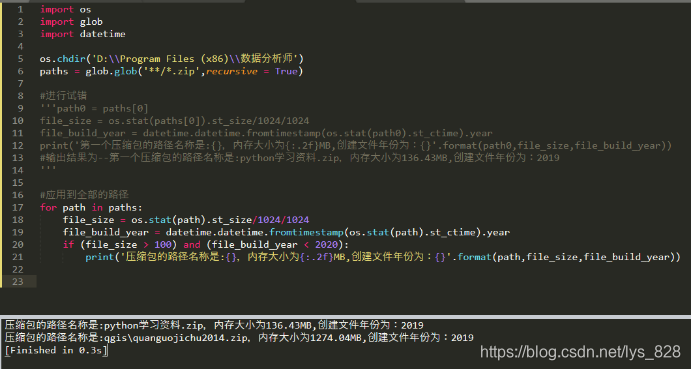The height and width of the screenshot is (371, 691).
Task: Click the 'True' value on line 6
Action: point(286,71)
